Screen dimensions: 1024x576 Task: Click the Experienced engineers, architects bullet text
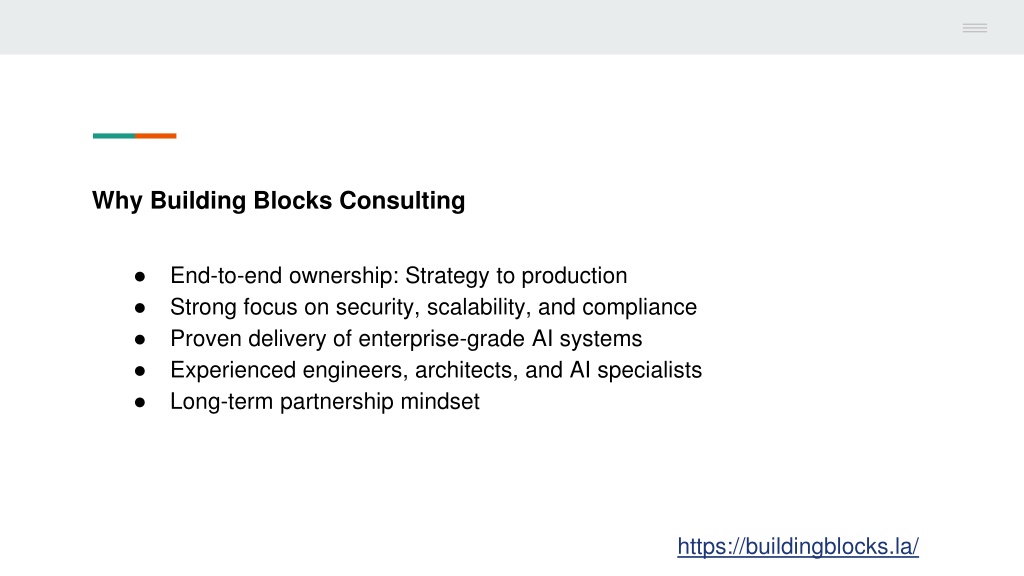tap(436, 370)
